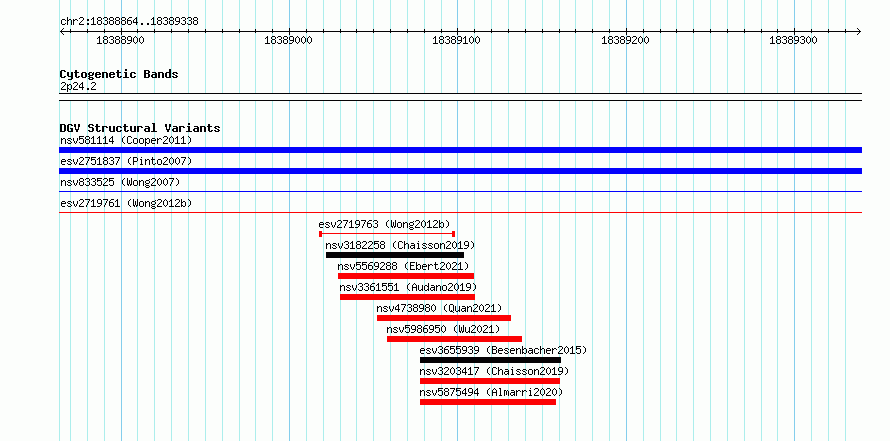890x441 pixels.
Task: Click the red bar under nsv5875494
Action: pos(488,402)
